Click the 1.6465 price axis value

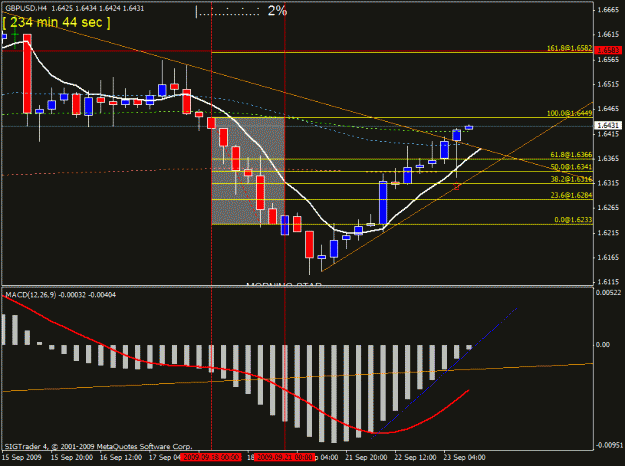pos(608,109)
